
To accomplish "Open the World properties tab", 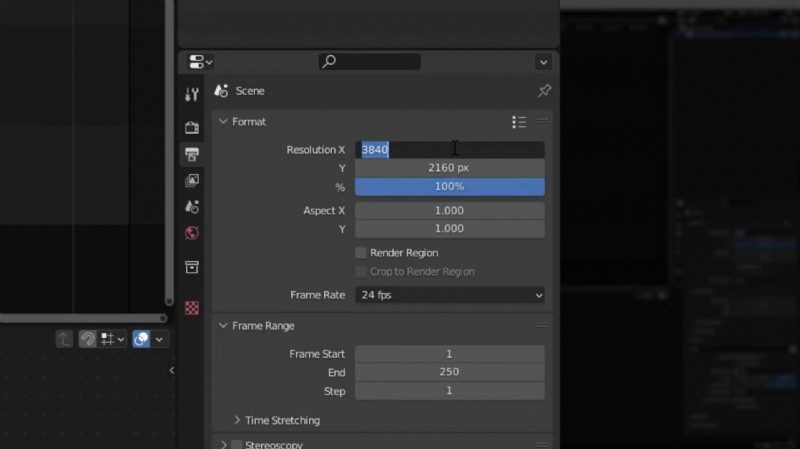I will [x=192, y=233].
